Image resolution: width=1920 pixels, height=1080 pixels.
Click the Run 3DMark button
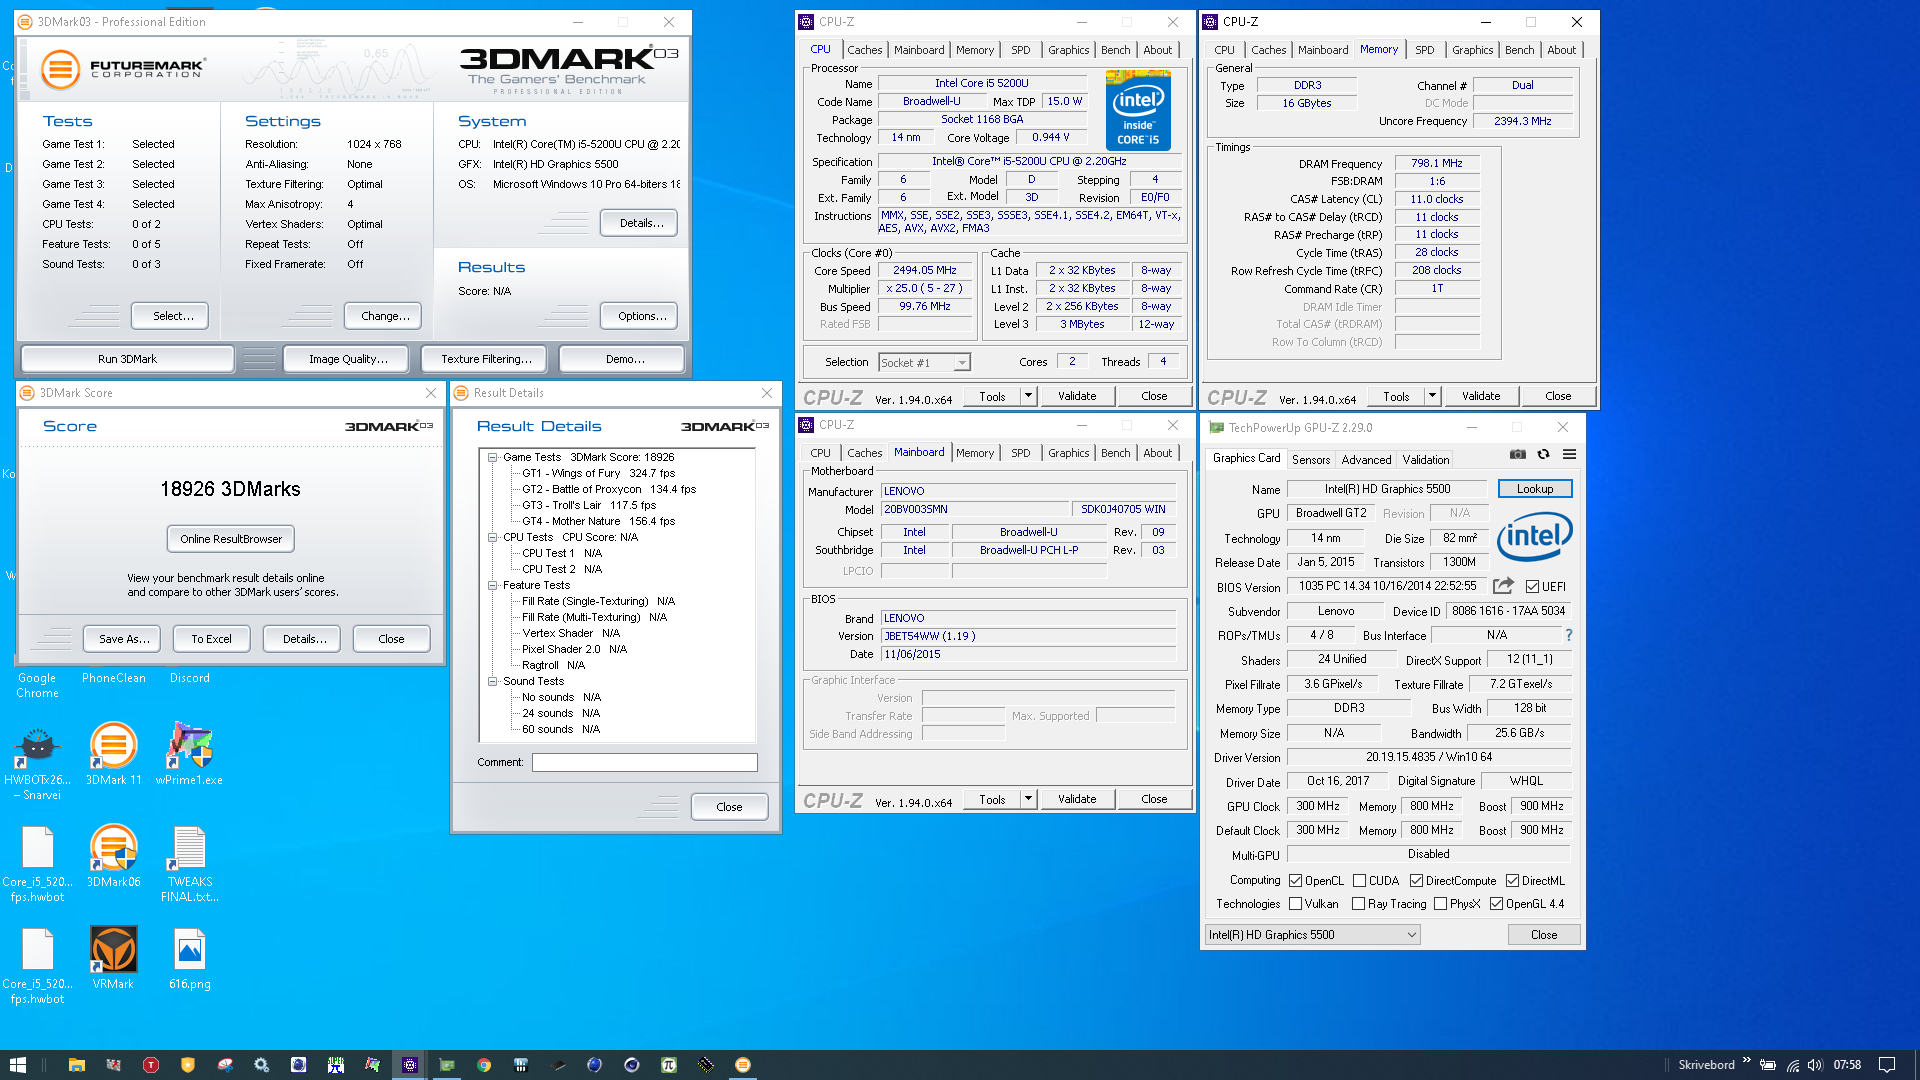(127, 359)
